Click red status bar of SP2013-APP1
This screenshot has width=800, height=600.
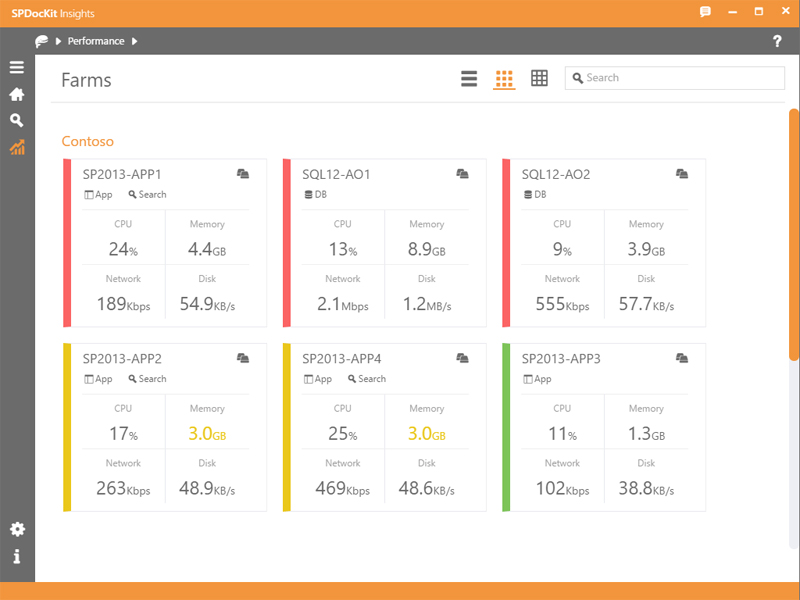(67, 243)
